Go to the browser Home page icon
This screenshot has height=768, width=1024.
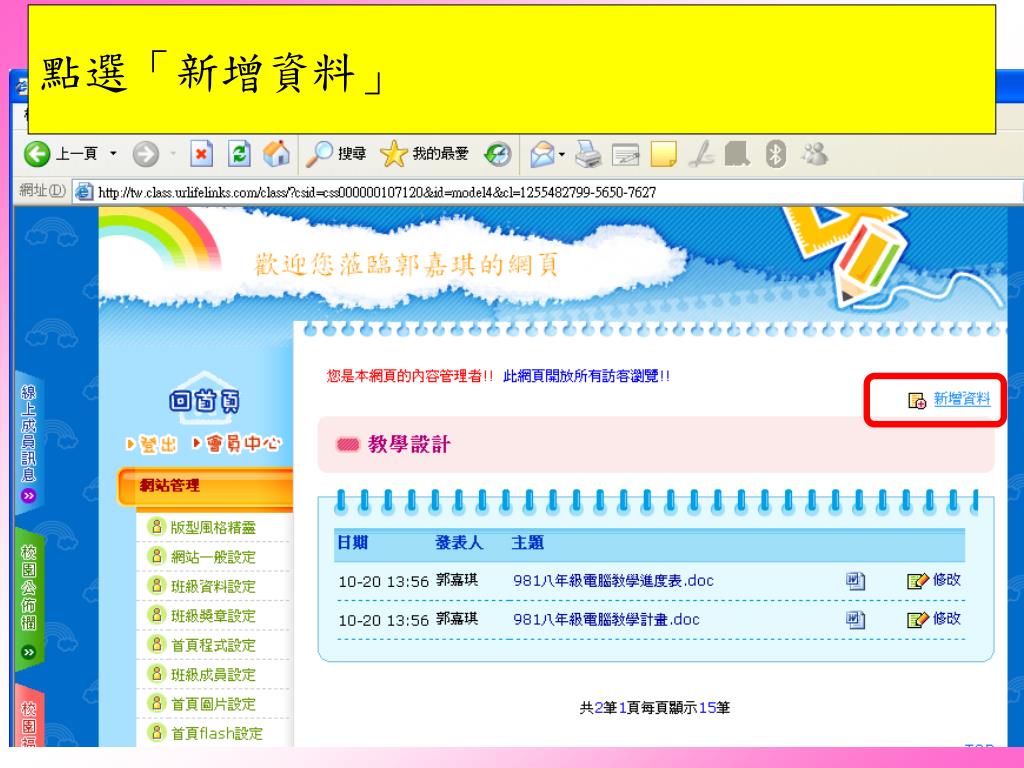pos(276,154)
